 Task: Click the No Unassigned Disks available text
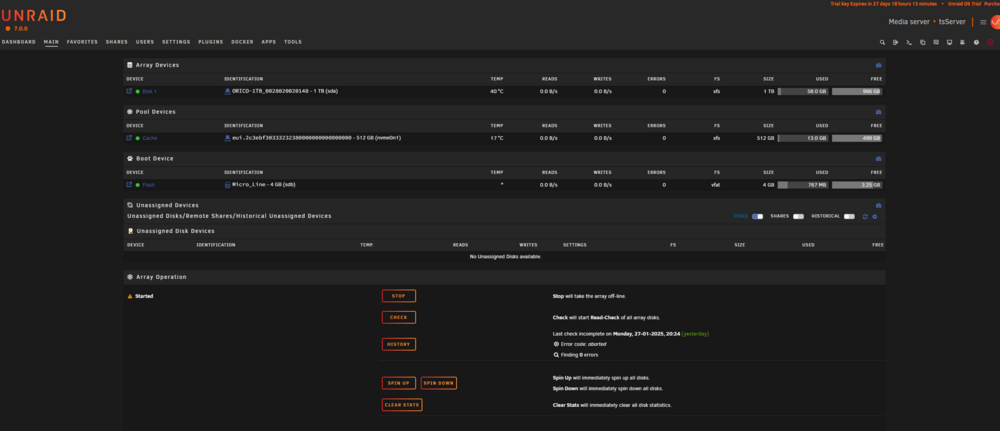pyautogui.click(x=505, y=256)
